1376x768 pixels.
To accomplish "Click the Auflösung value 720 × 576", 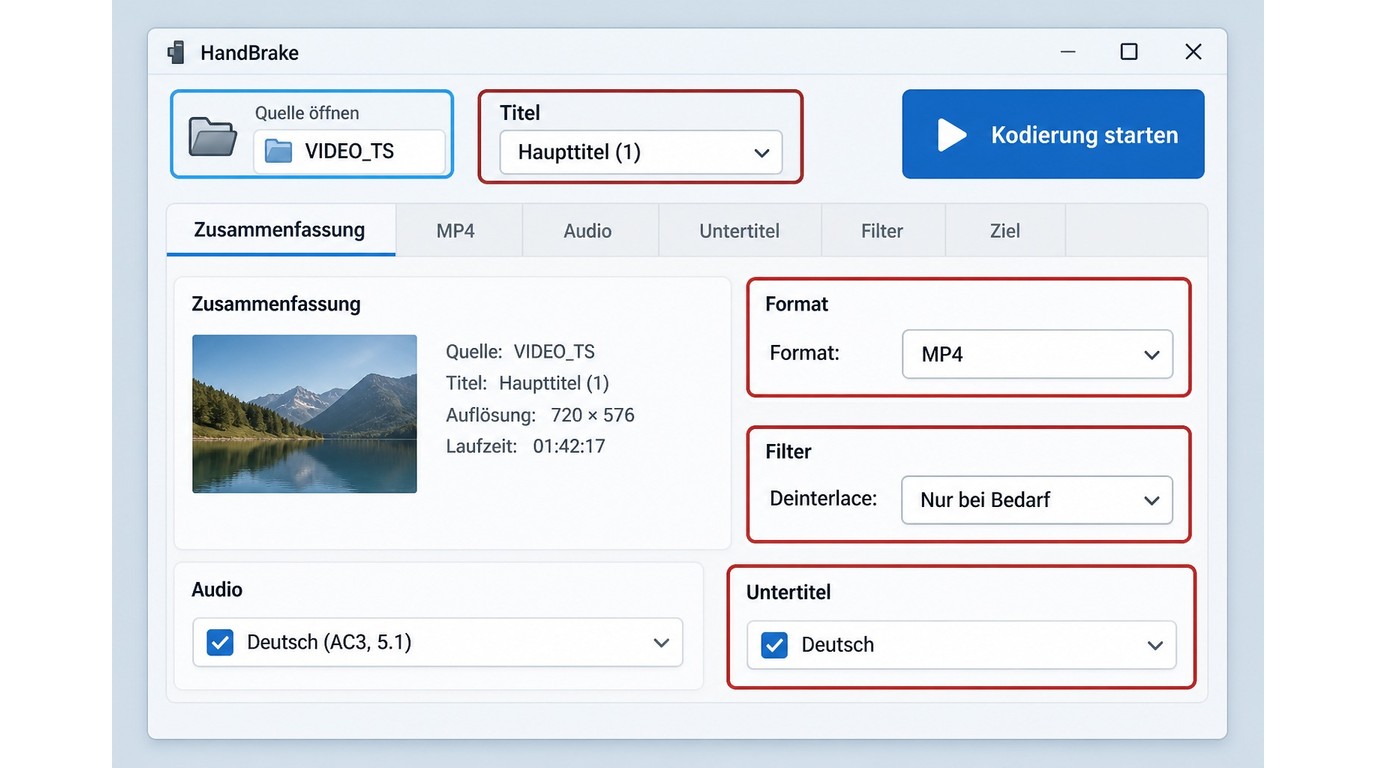I will pyautogui.click(x=593, y=415).
